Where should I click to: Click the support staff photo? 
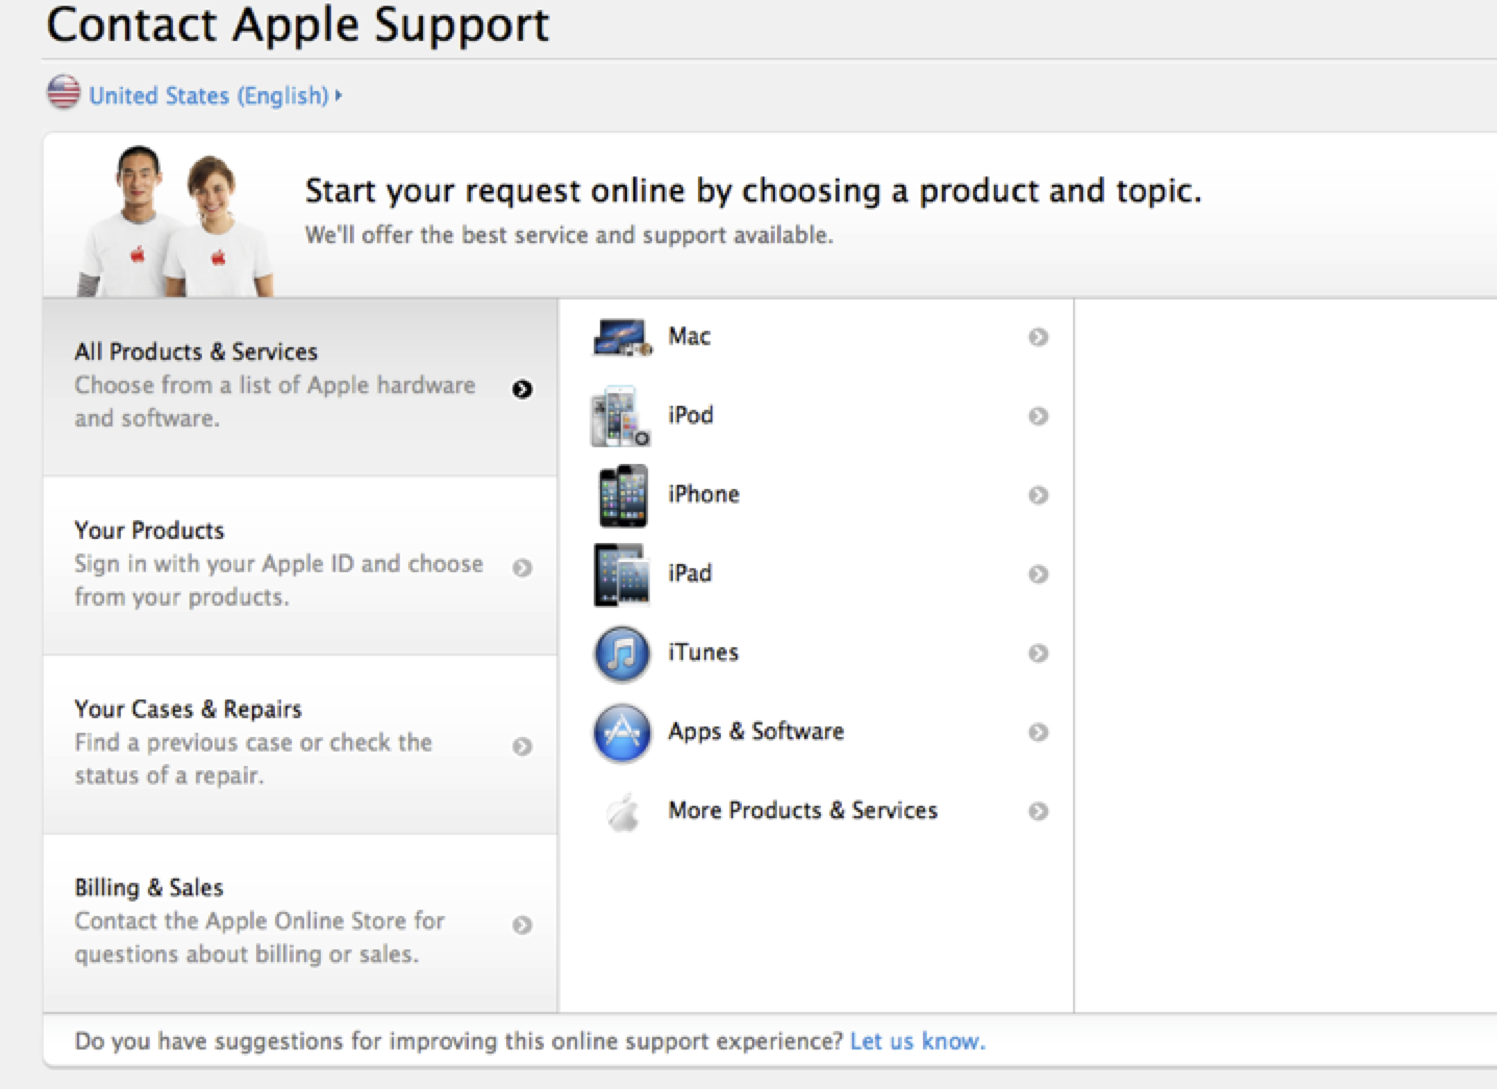(174, 222)
